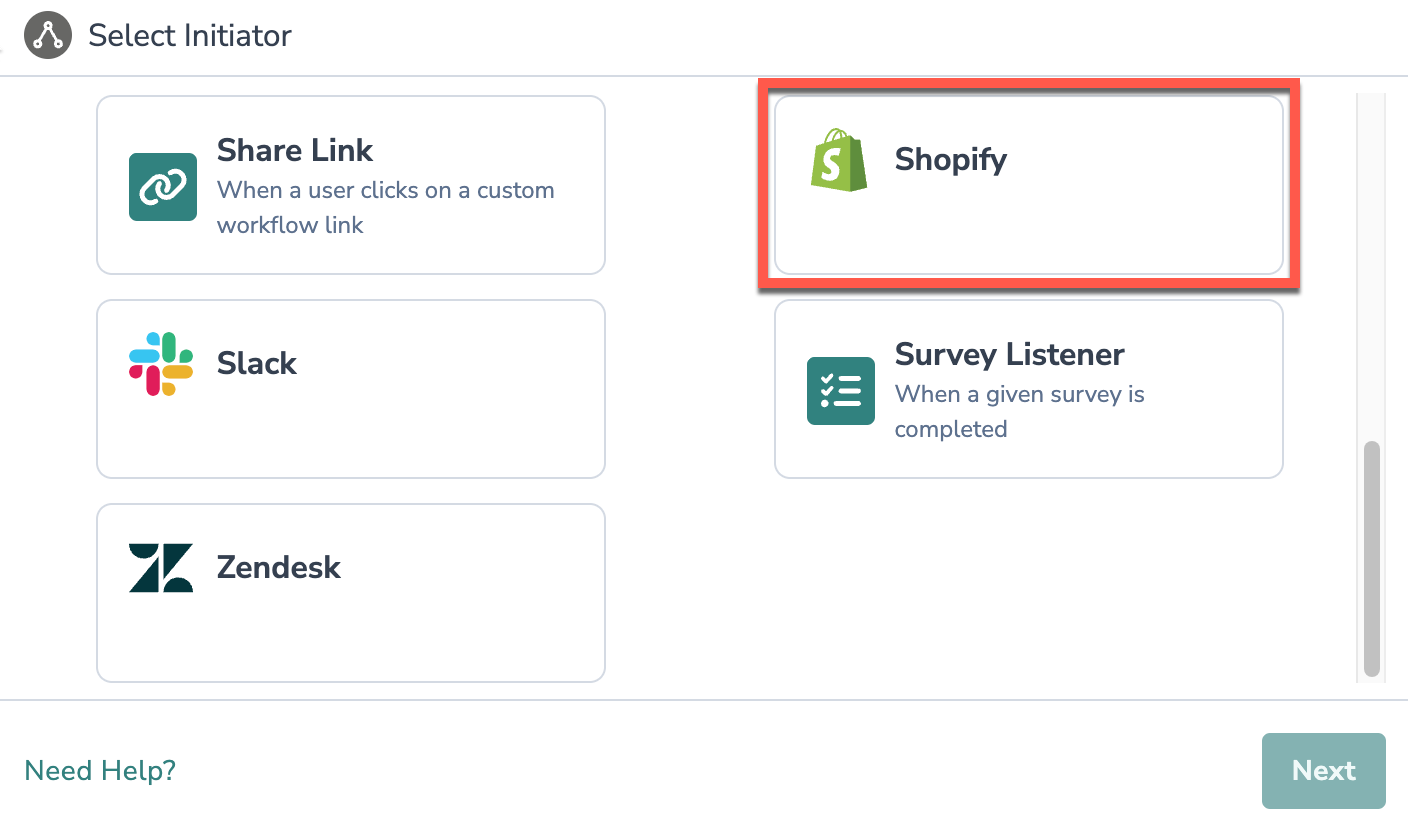Click the Zendesk title text

pos(279,568)
